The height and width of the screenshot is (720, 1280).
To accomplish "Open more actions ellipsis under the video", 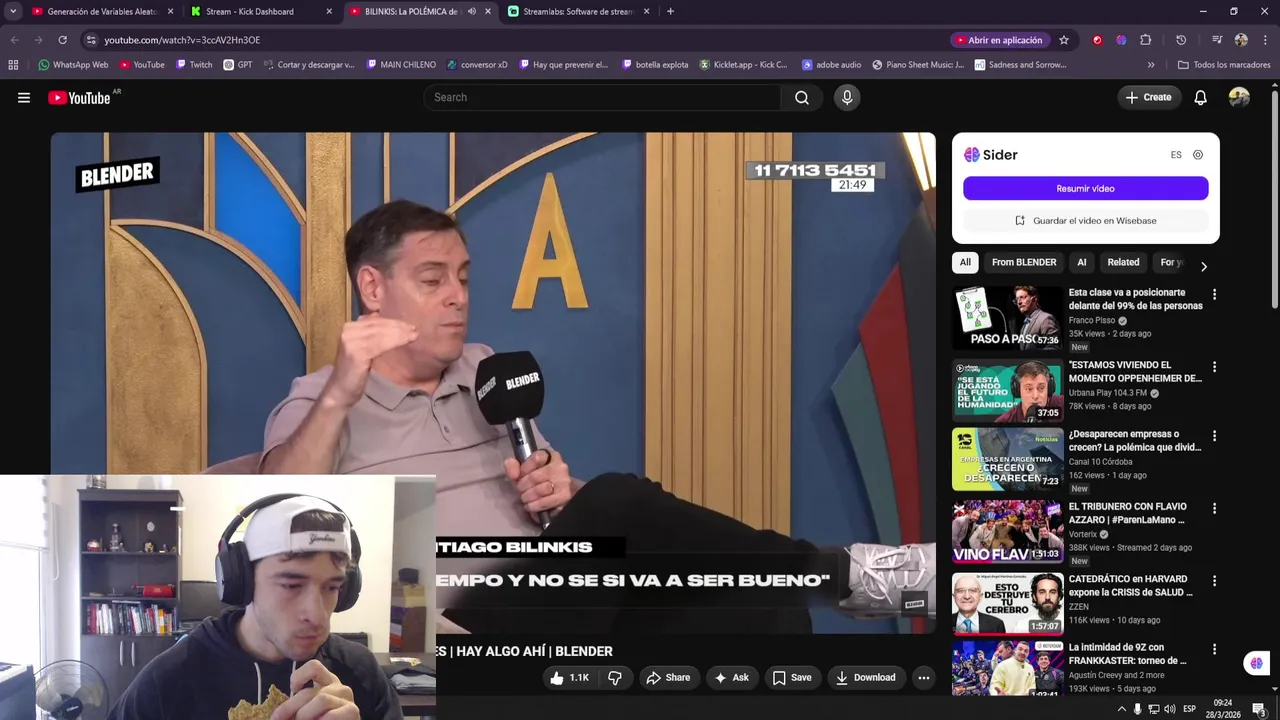I will [924, 678].
